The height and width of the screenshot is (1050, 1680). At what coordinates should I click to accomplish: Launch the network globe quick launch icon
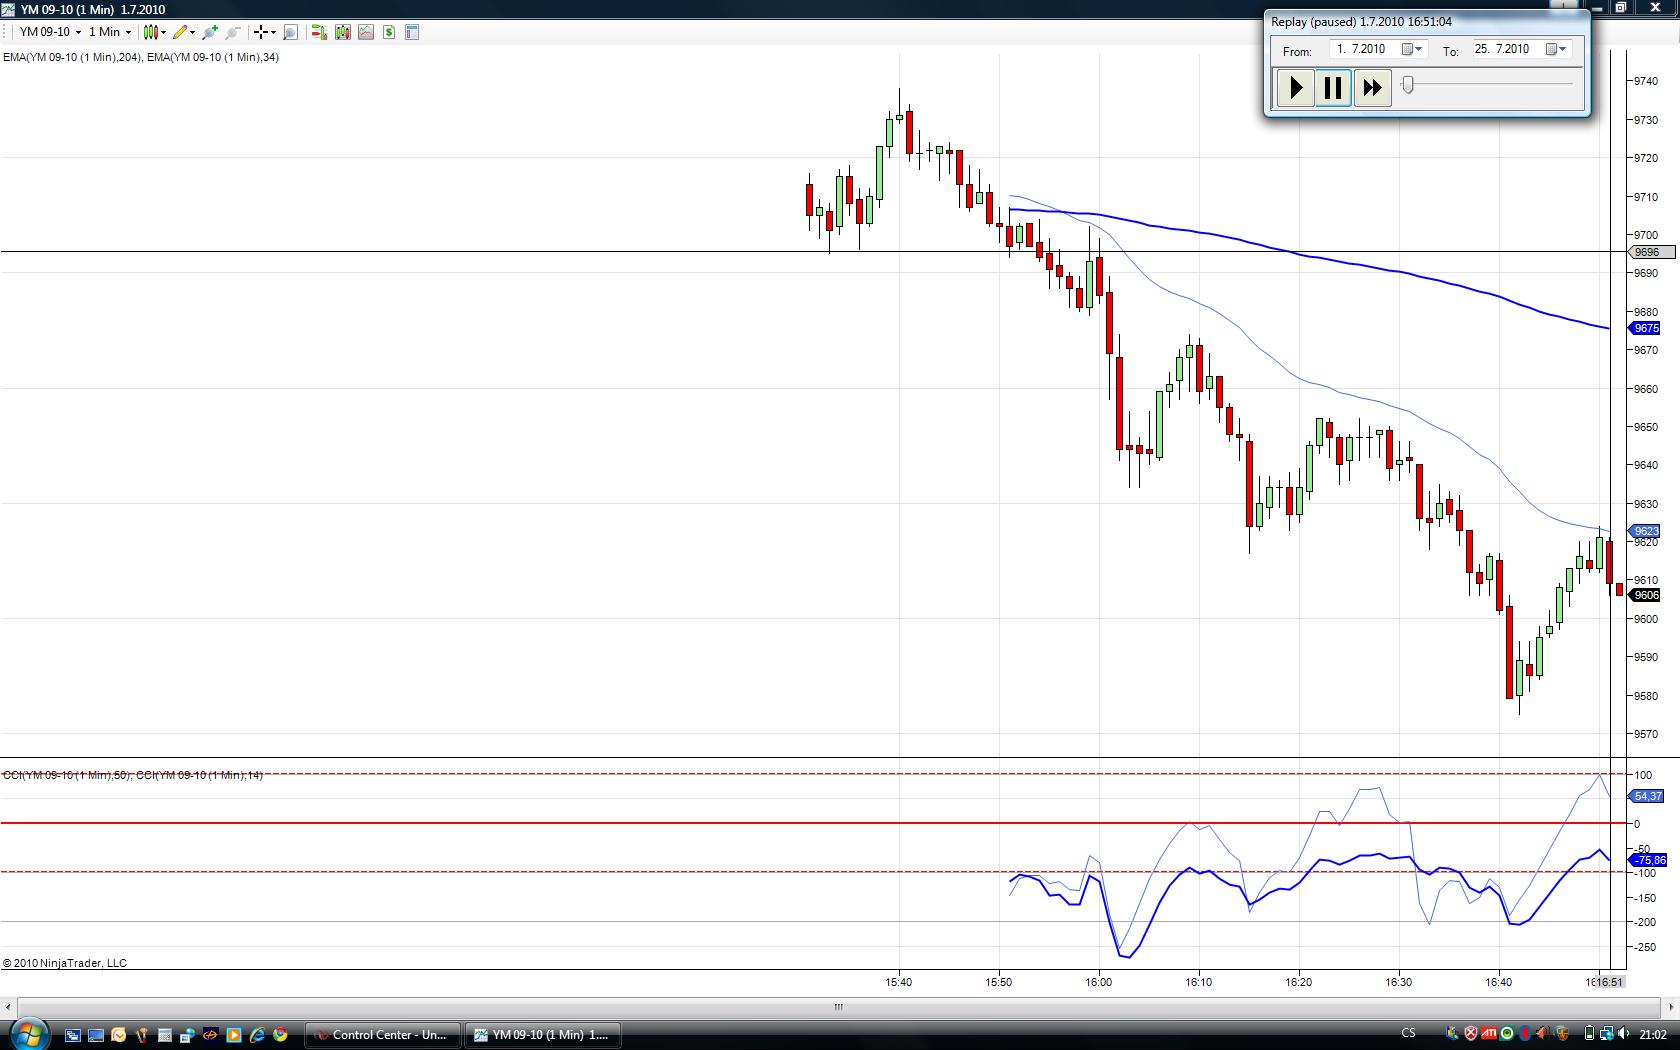[x=188, y=1035]
